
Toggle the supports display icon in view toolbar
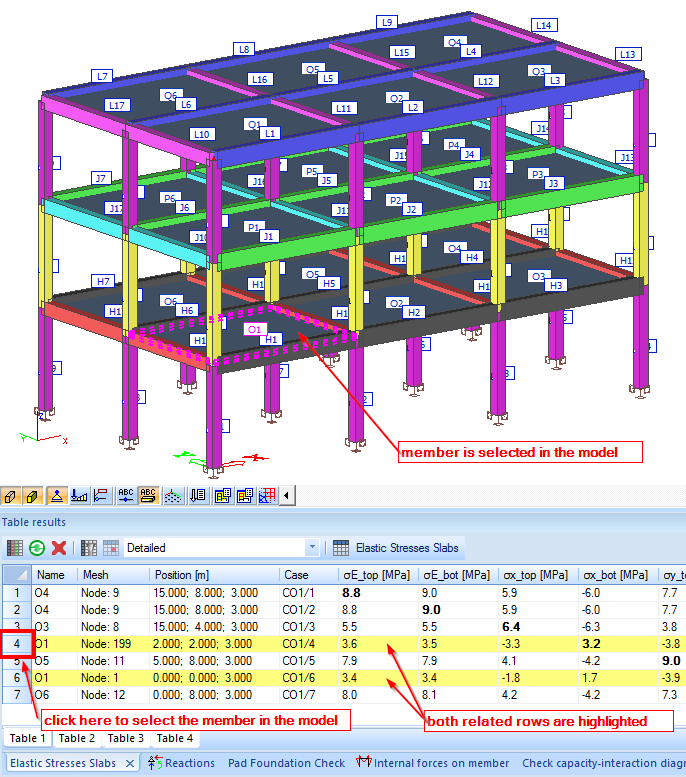[x=57, y=495]
